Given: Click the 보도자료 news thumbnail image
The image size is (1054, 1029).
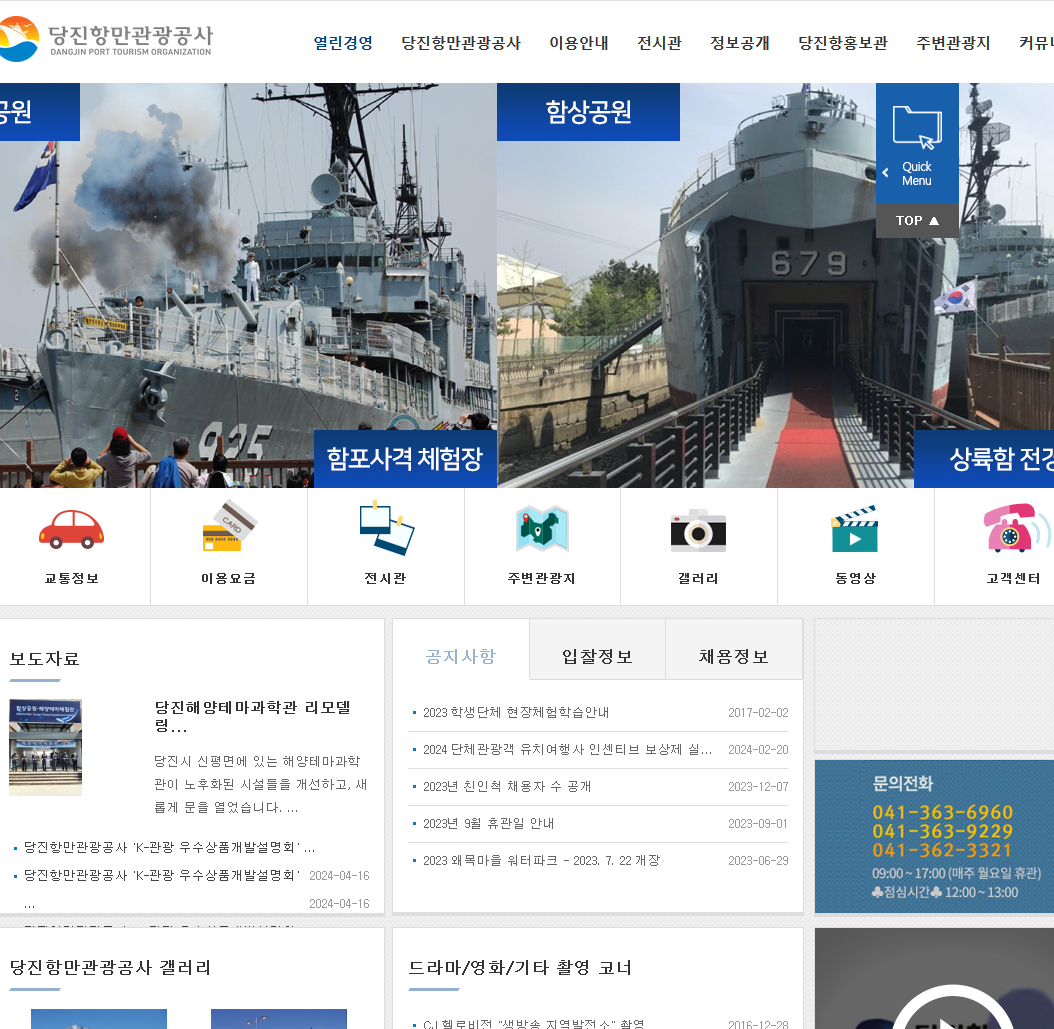Looking at the screenshot, I should tap(46, 747).
